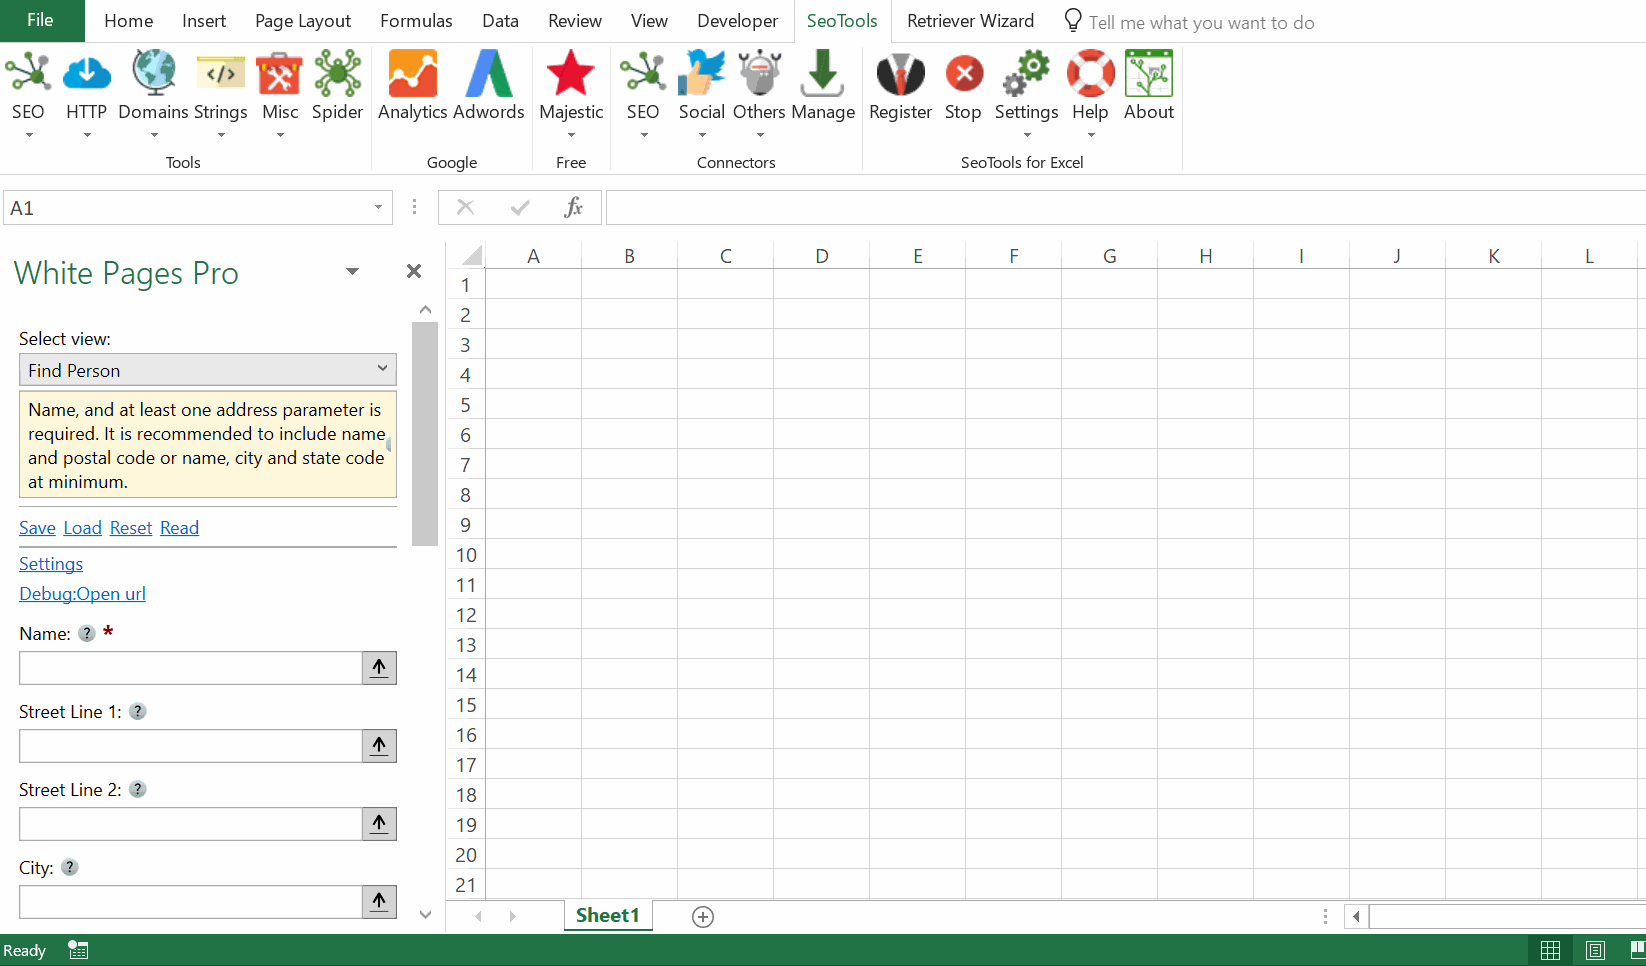Click Manage connectors download icon

pyautogui.click(x=823, y=74)
